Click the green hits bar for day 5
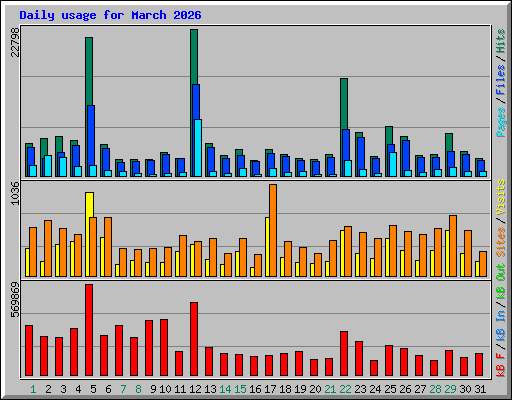The height and width of the screenshot is (400, 512). (x=89, y=71)
